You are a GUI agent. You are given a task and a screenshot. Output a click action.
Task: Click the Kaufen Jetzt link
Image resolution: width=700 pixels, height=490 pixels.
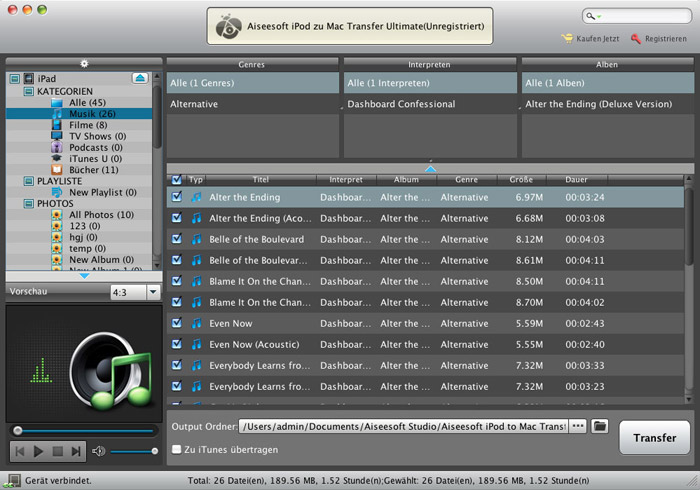597,39
